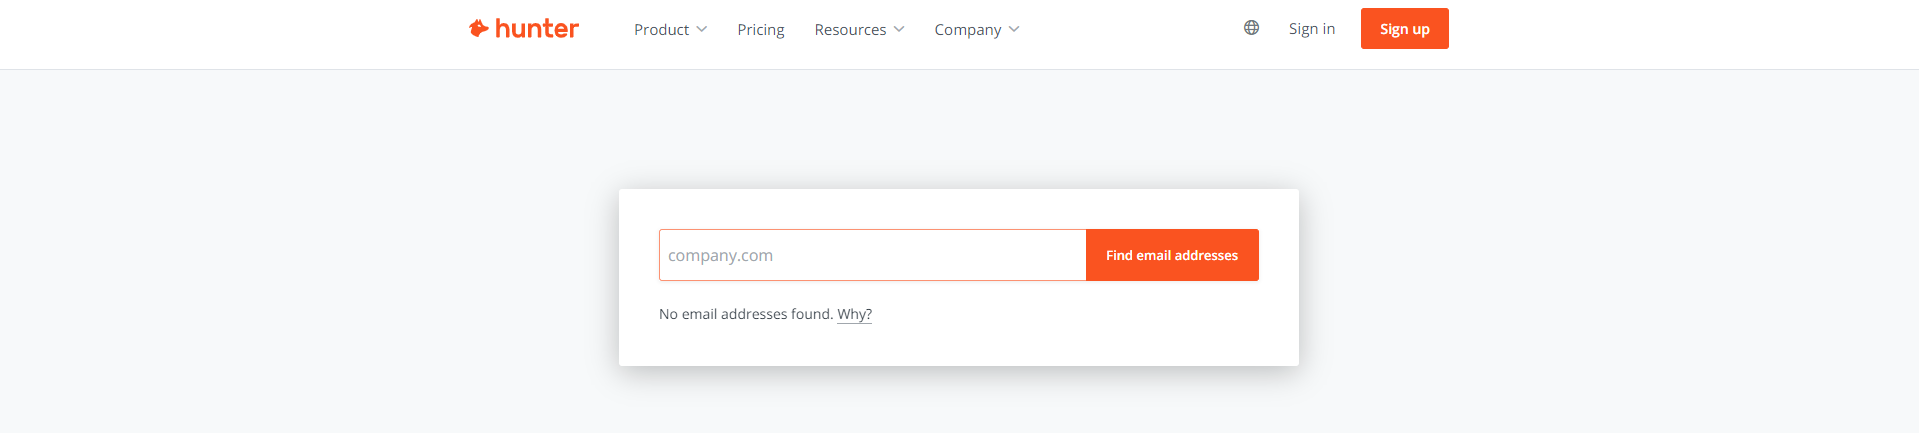Viewport: 1919px width, 433px height.
Task: Open the Resources menu label
Action: pos(850,30)
